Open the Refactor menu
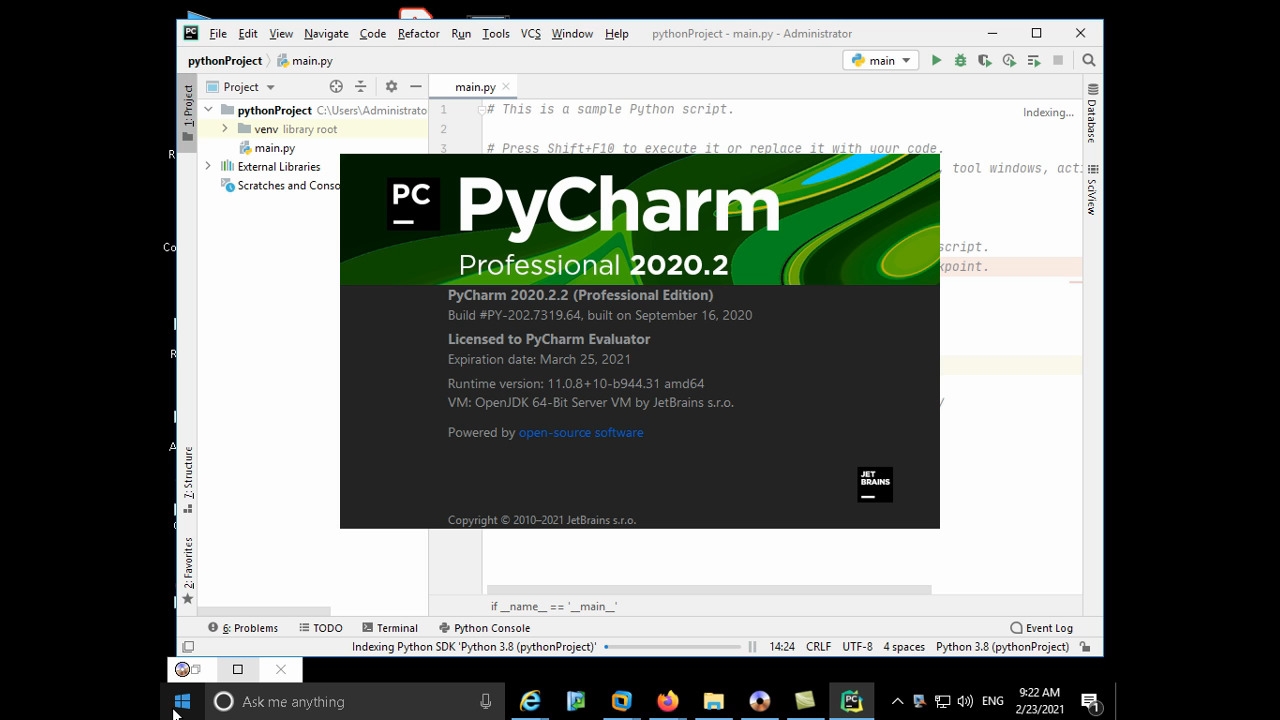This screenshot has height=720, width=1280. [418, 34]
